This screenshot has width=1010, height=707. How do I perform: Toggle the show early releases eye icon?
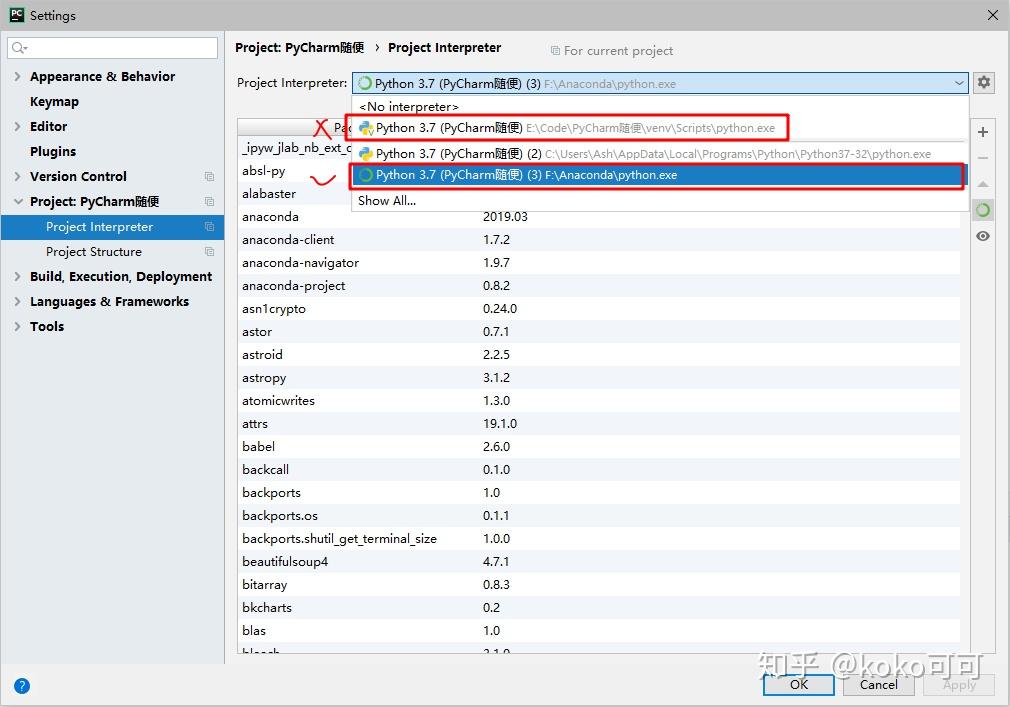tap(983, 237)
